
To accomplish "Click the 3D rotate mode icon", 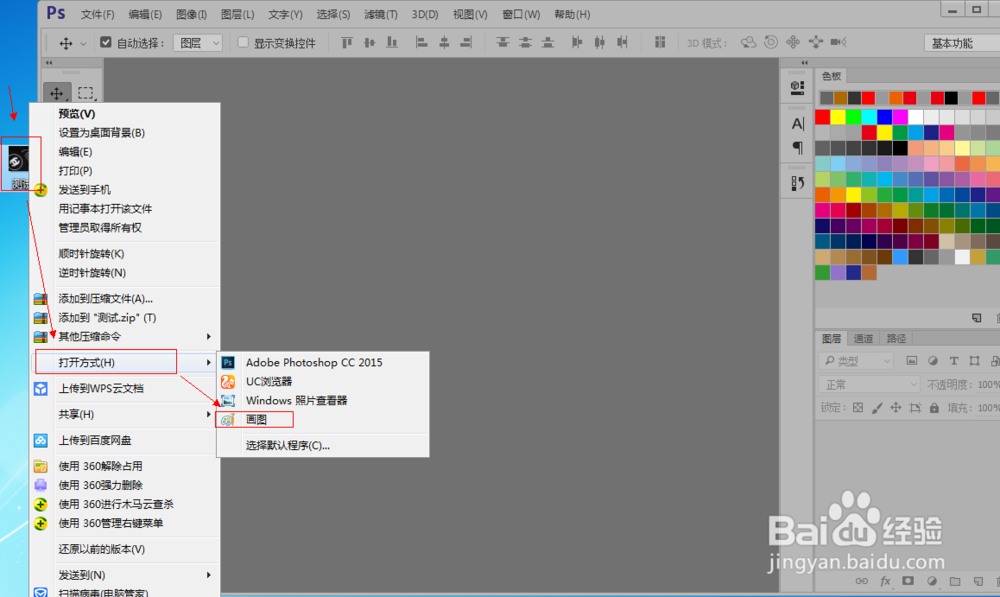I will [x=748, y=43].
